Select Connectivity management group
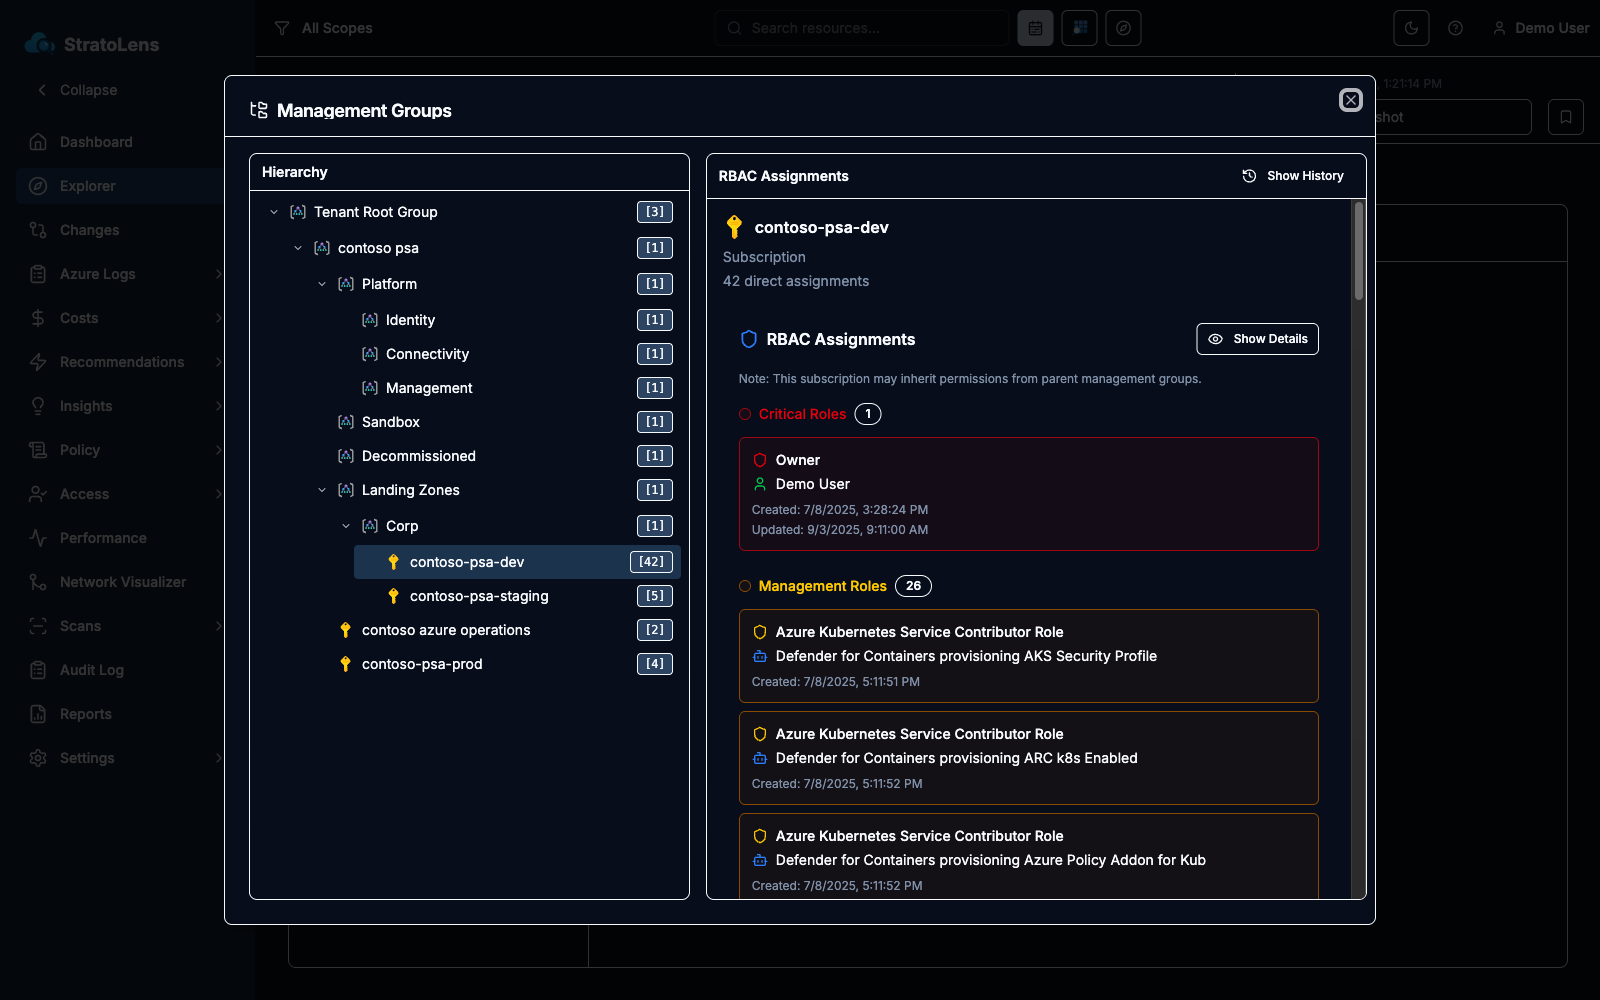The image size is (1600, 1000). coord(517,354)
